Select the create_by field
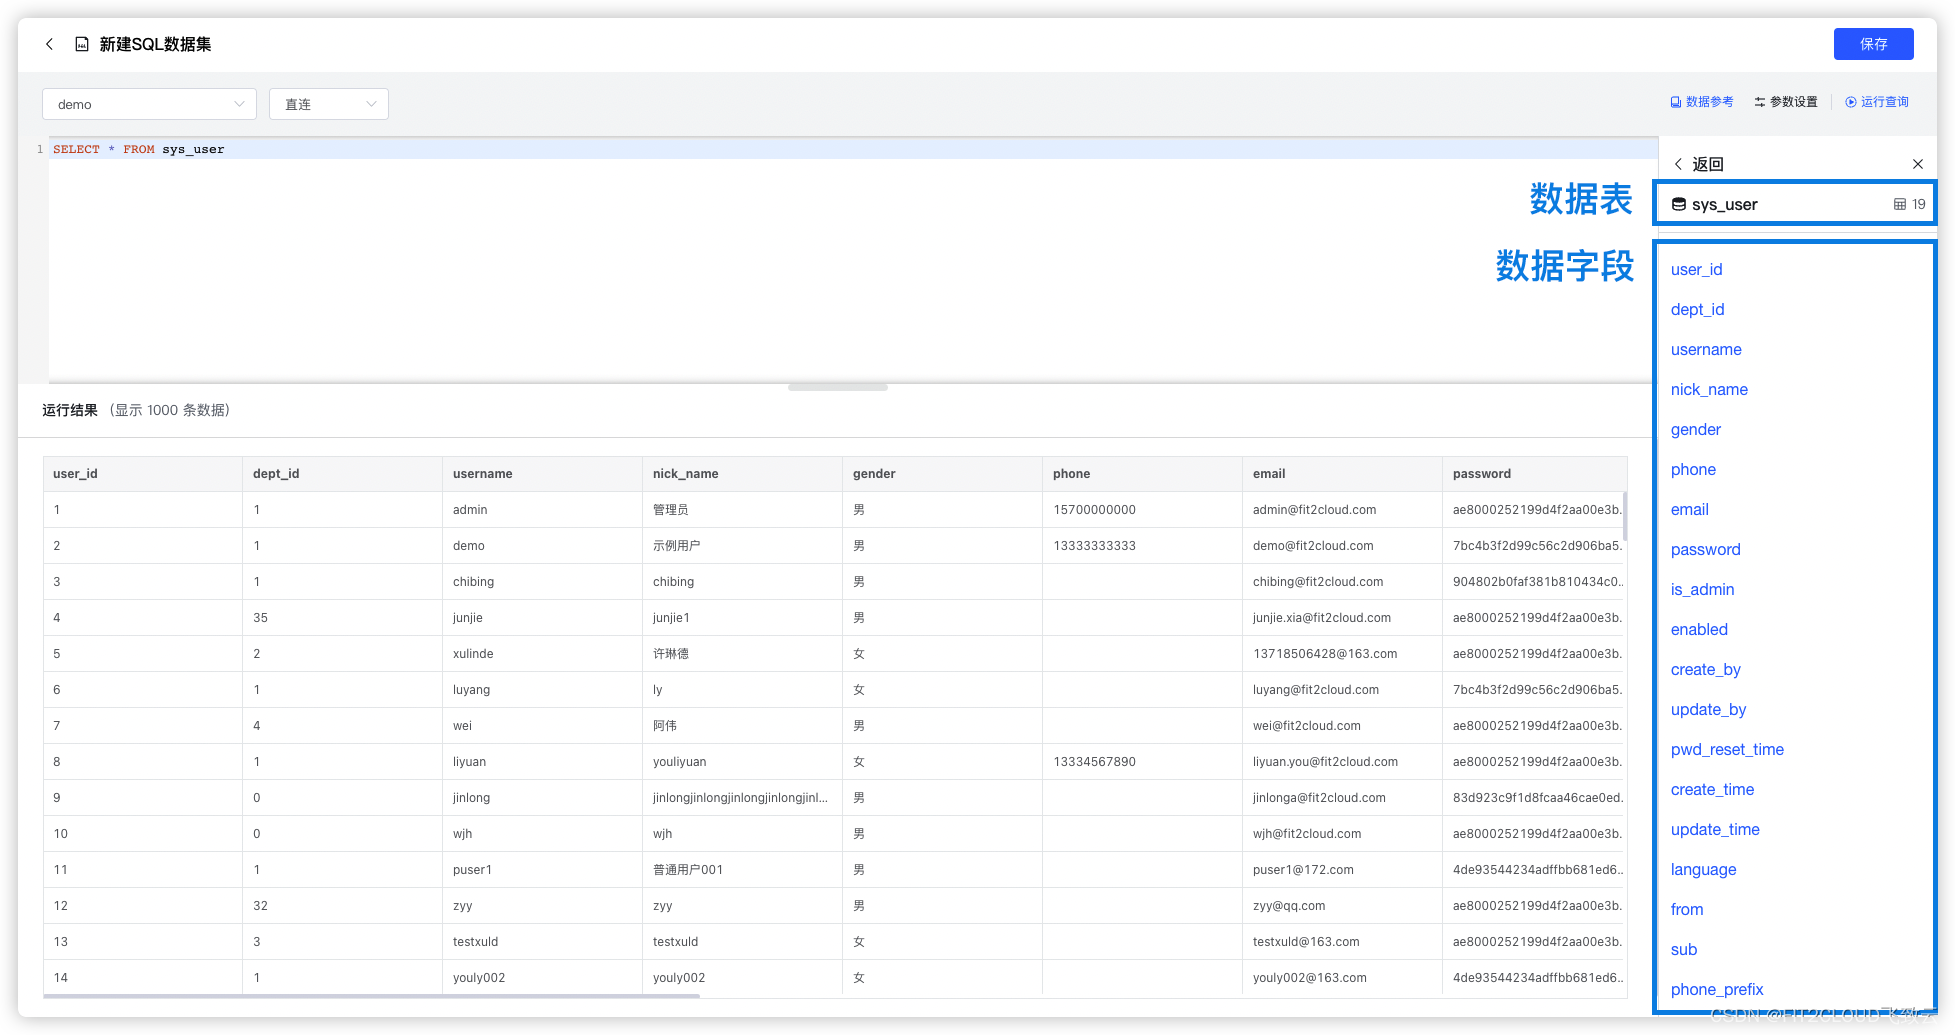Screen dimensions: 1955x1035 tap(1705, 670)
